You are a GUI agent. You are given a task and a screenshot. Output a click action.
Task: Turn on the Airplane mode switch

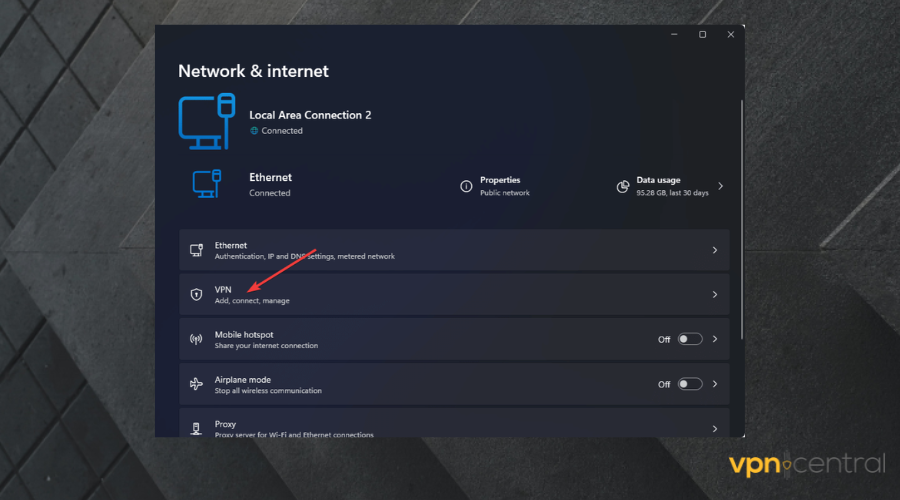pyautogui.click(x=690, y=383)
